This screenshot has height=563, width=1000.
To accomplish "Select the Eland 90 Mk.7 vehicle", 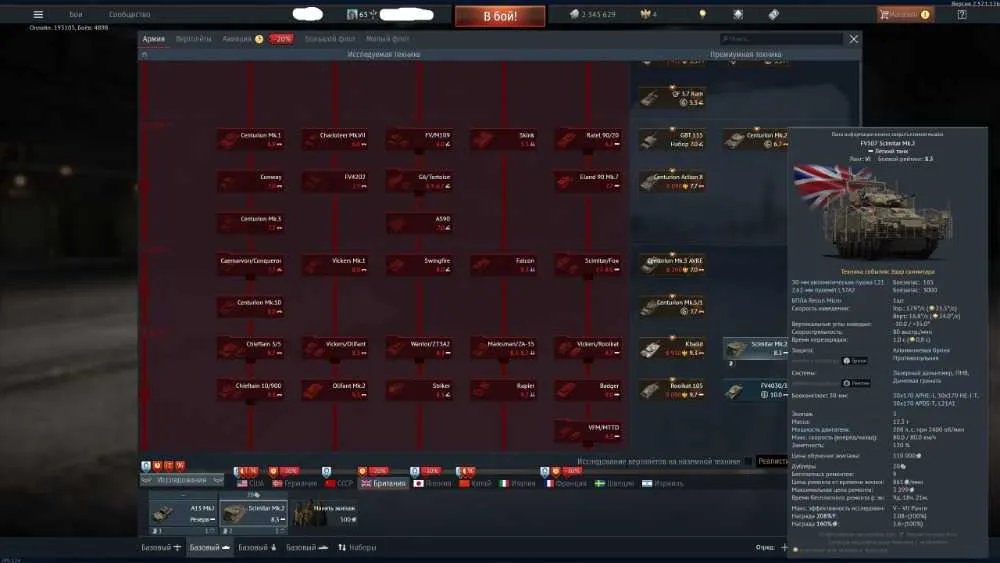I will coord(588,181).
